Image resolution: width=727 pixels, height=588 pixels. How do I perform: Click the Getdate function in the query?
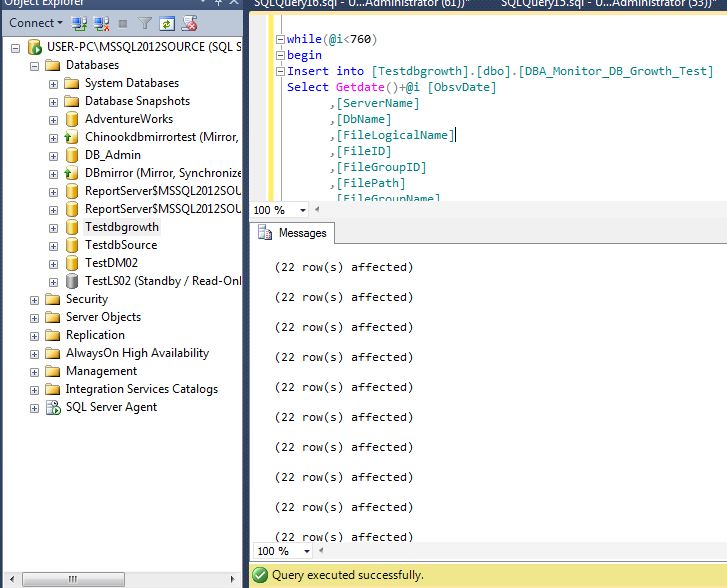pyautogui.click(x=360, y=87)
